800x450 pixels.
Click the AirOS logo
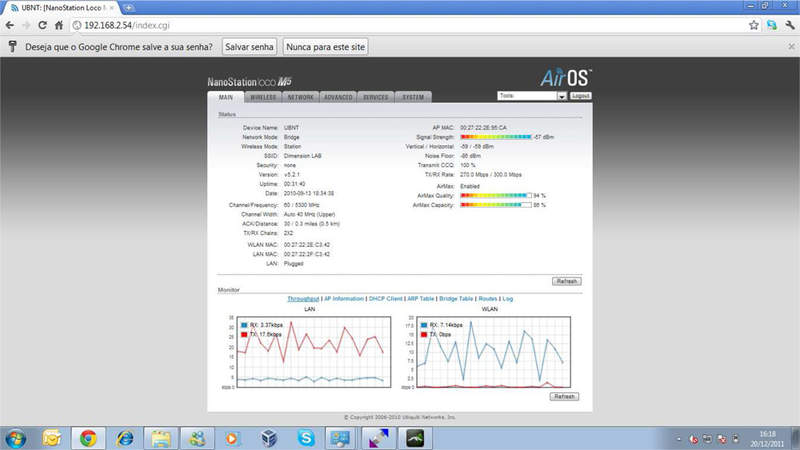coord(565,78)
